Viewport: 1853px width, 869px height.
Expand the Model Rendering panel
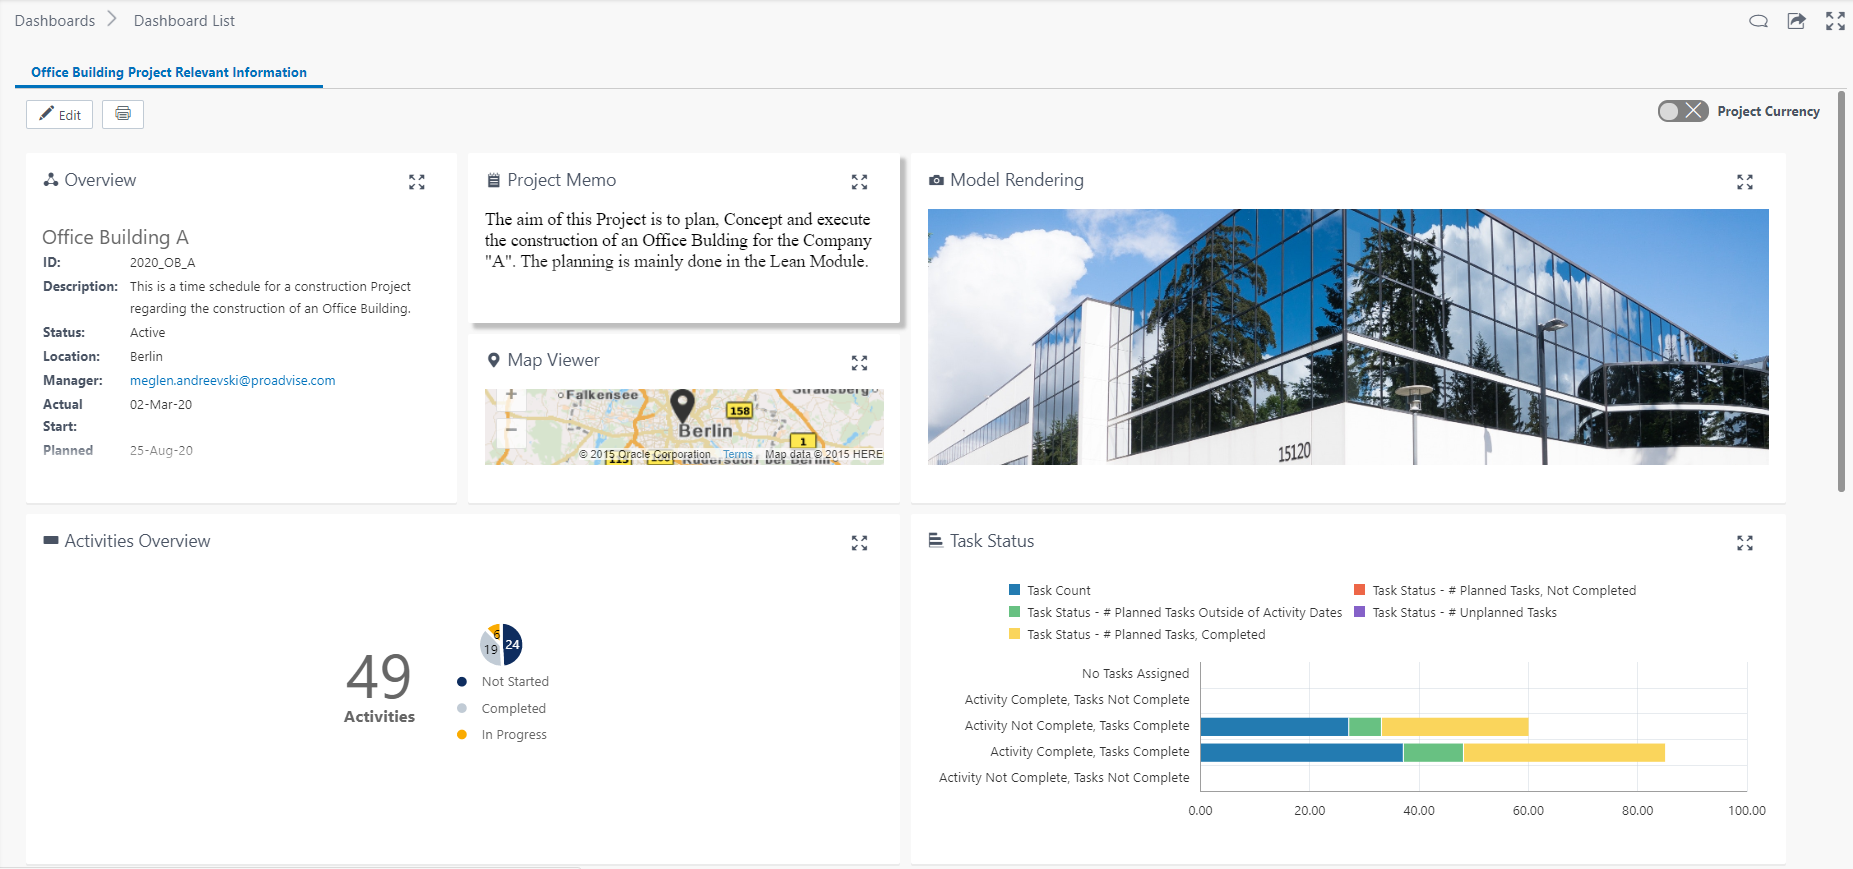pos(1745,182)
